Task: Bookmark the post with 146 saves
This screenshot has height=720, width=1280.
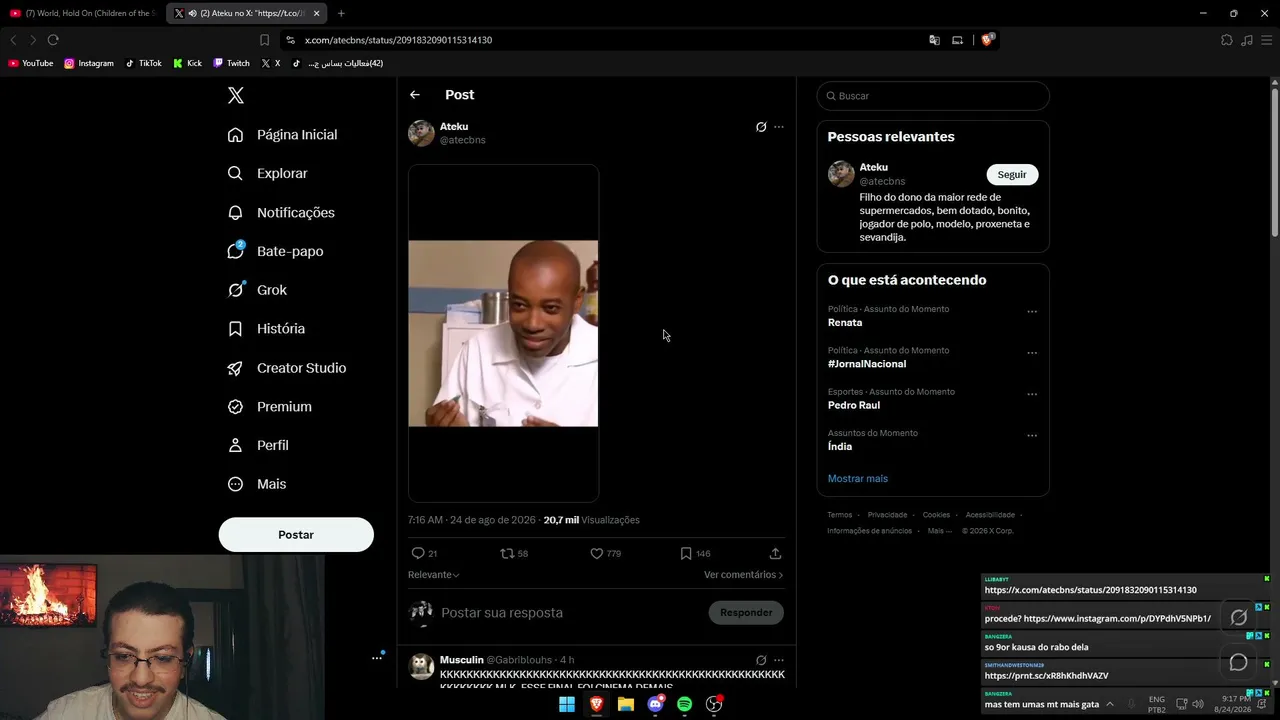Action: coord(695,553)
